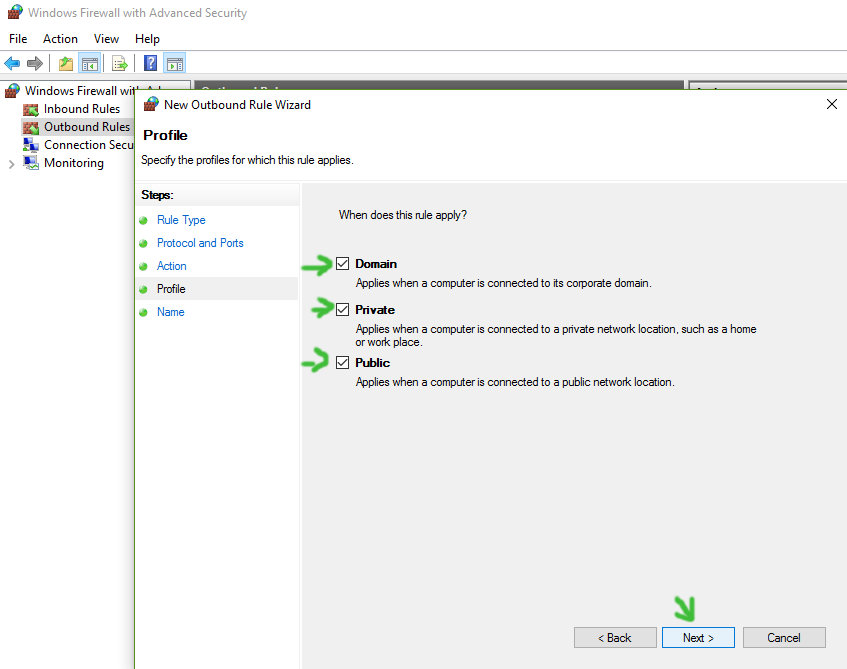Uncheck the Private profile checkbox
The width and height of the screenshot is (847, 669).
(342, 310)
